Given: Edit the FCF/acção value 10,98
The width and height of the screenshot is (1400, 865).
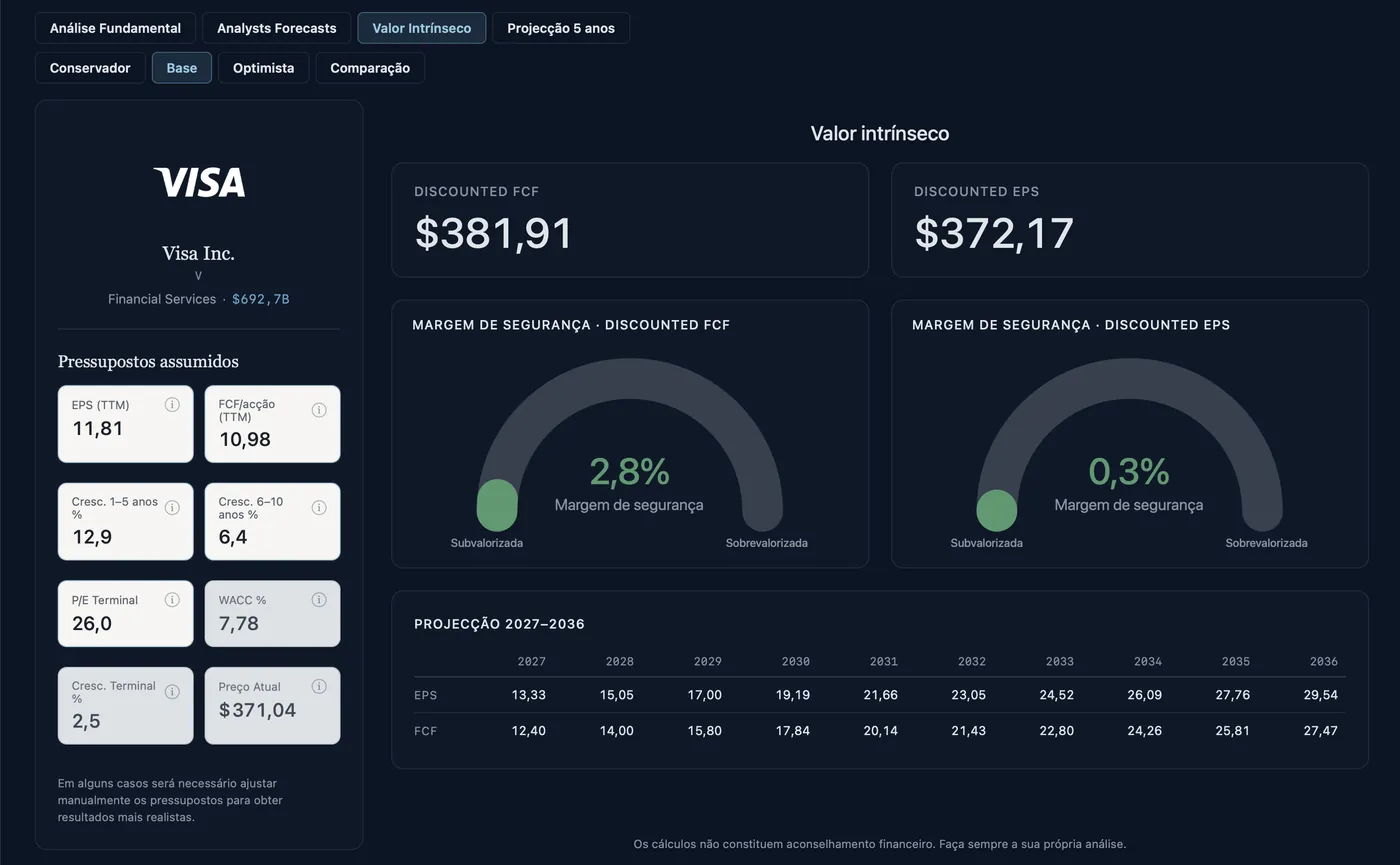Looking at the screenshot, I should point(245,439).
